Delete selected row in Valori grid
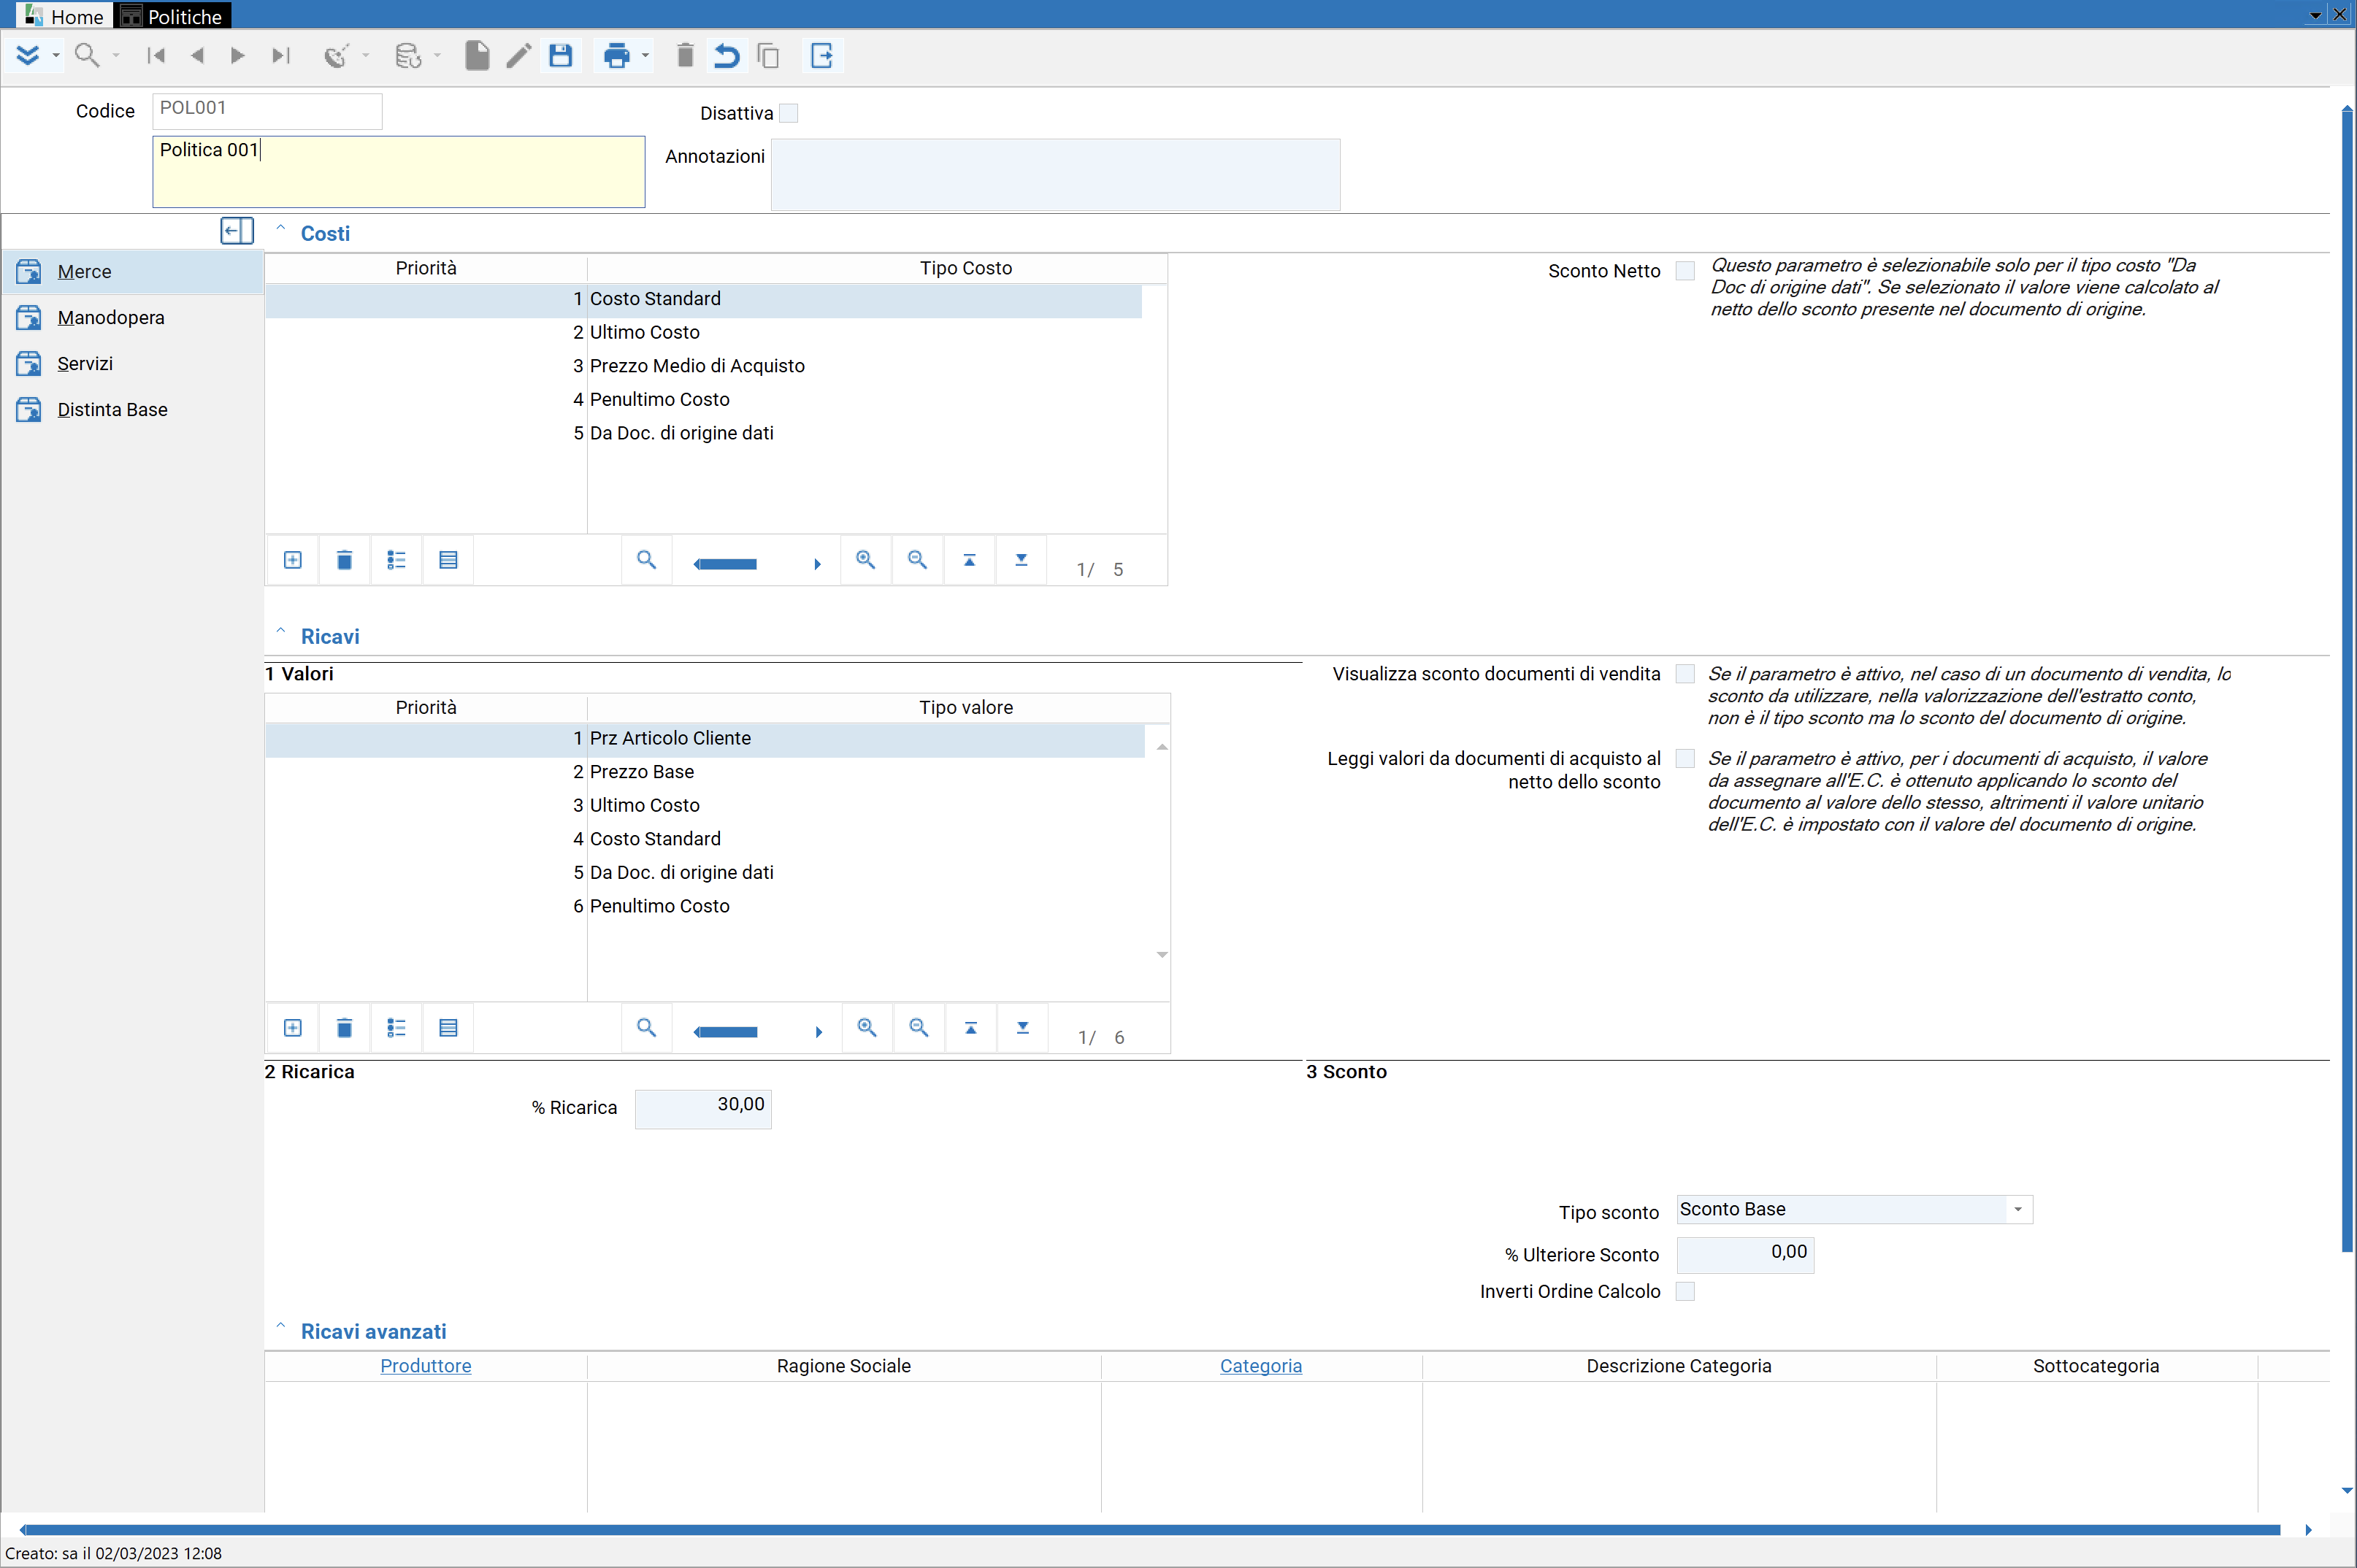Viewport: 2357px width, 1568px height. 344,1028
